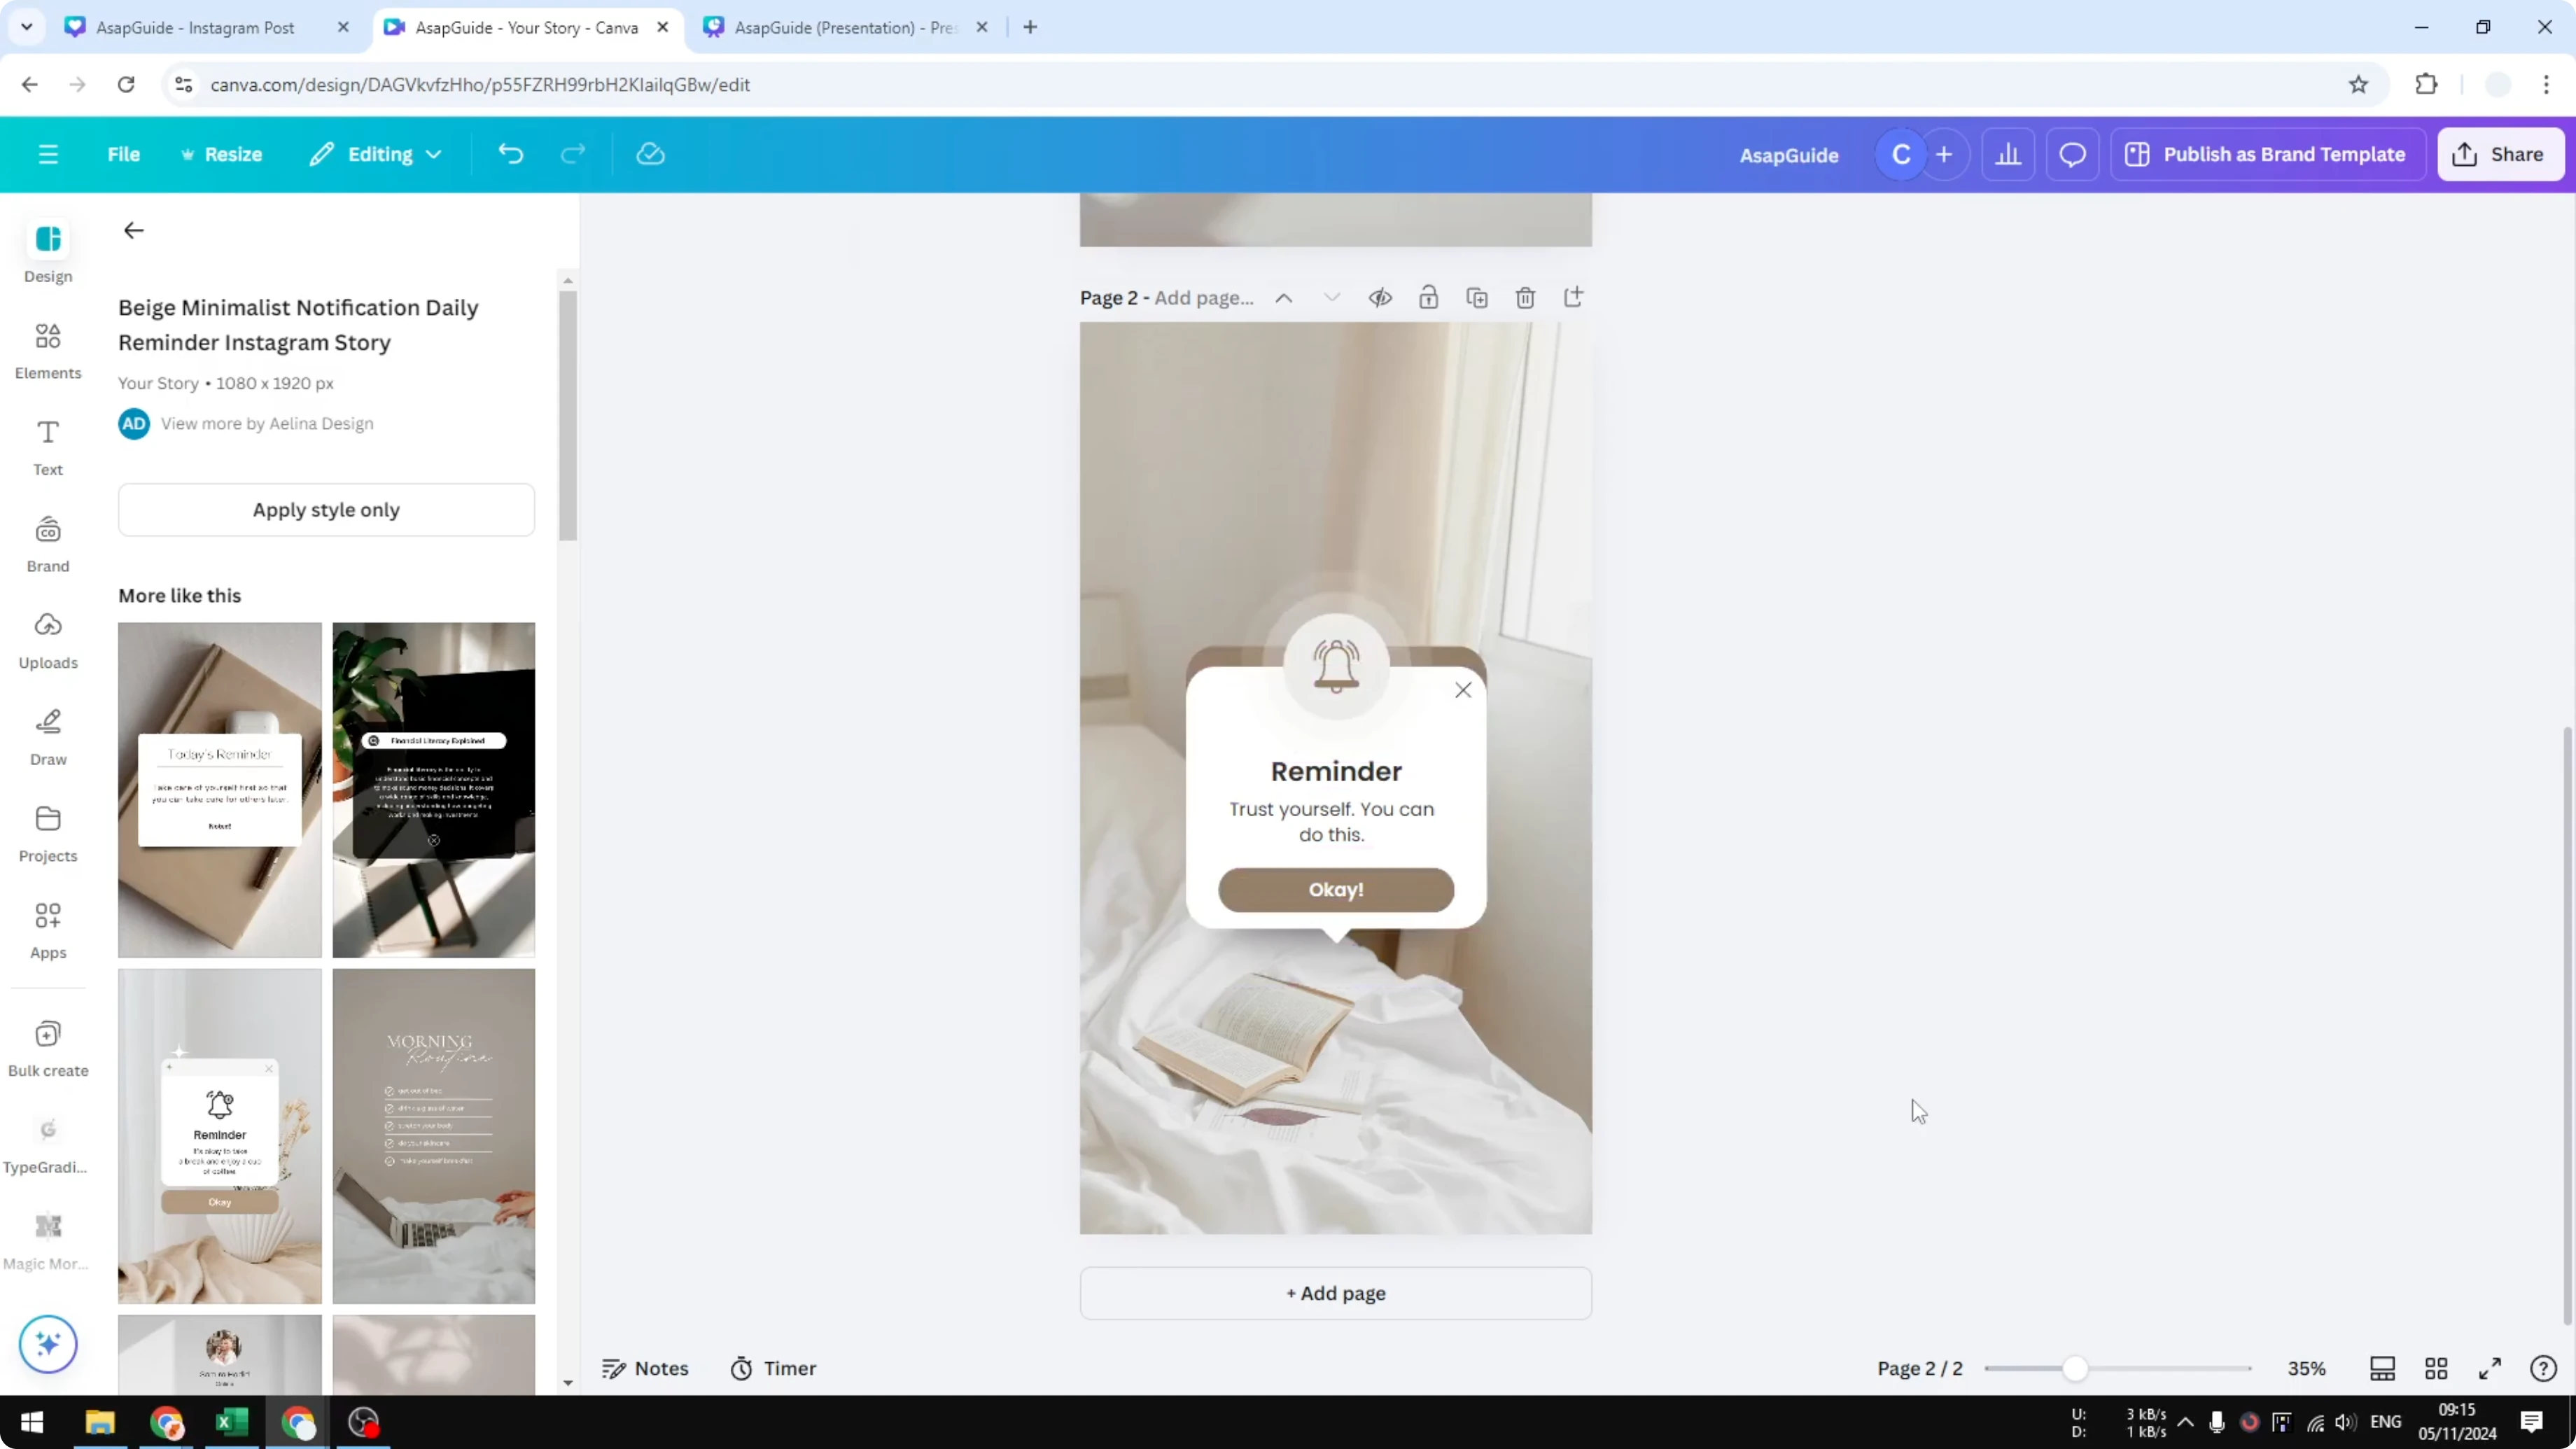This screenshot has width=2576, height=1449.
Task: Switch to grid view of pages
Action: (x=2436, y=1368)
